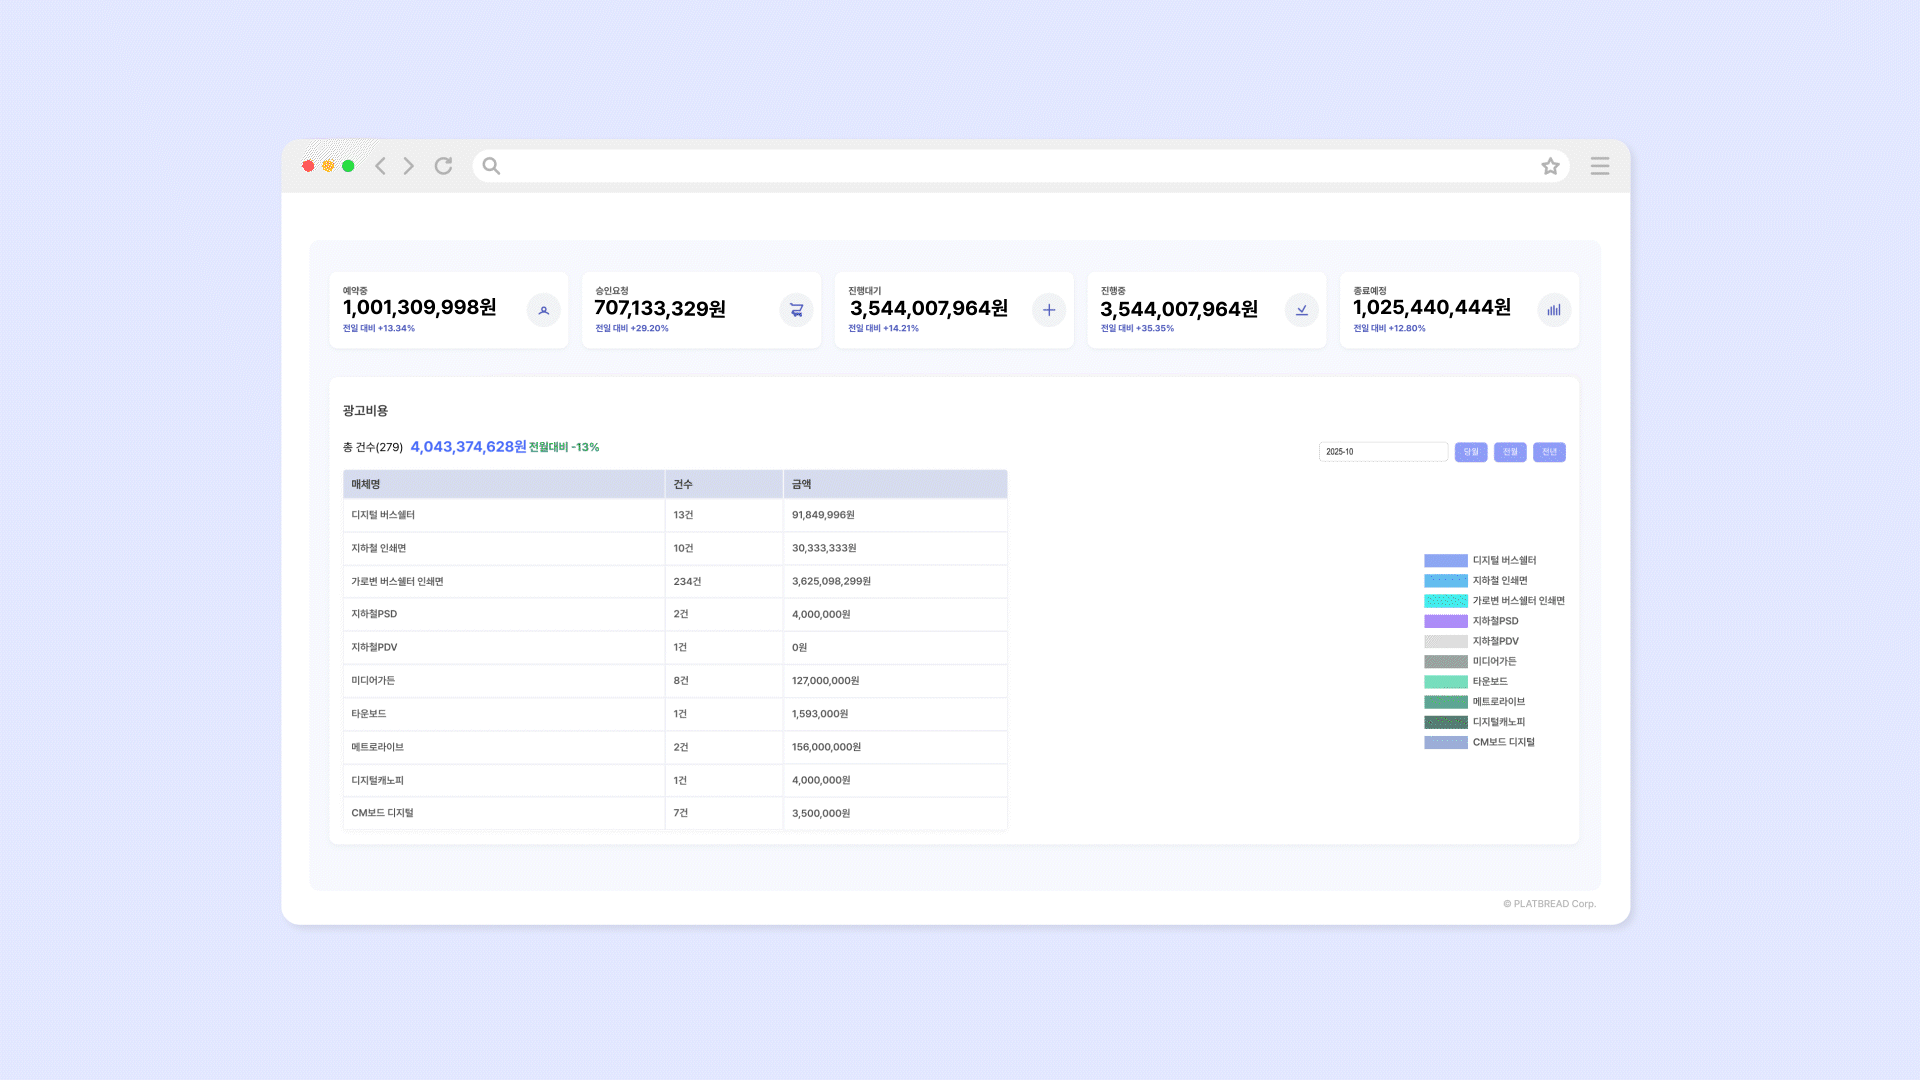Go forward with the browser forward arrow
The width and height of the screenshot is (1920, 1080).
click(409, 166)
